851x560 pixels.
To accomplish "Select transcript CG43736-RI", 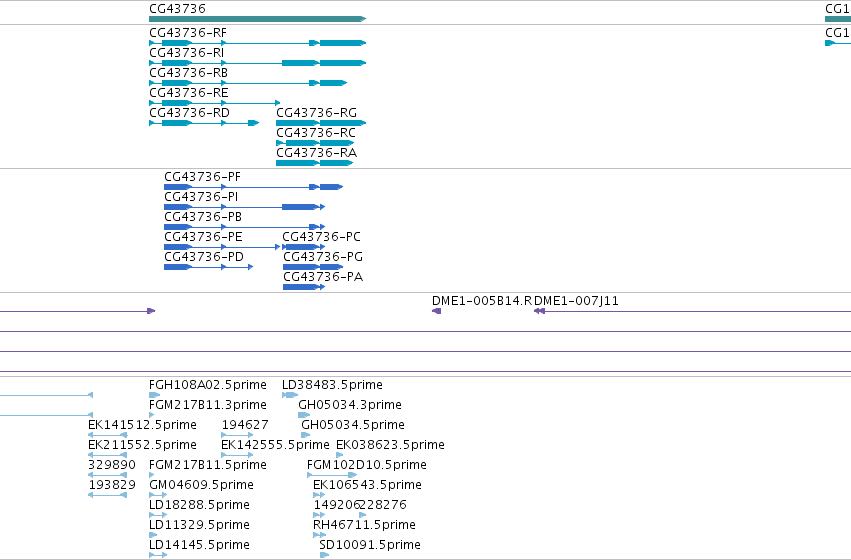I will pos(257,63).
